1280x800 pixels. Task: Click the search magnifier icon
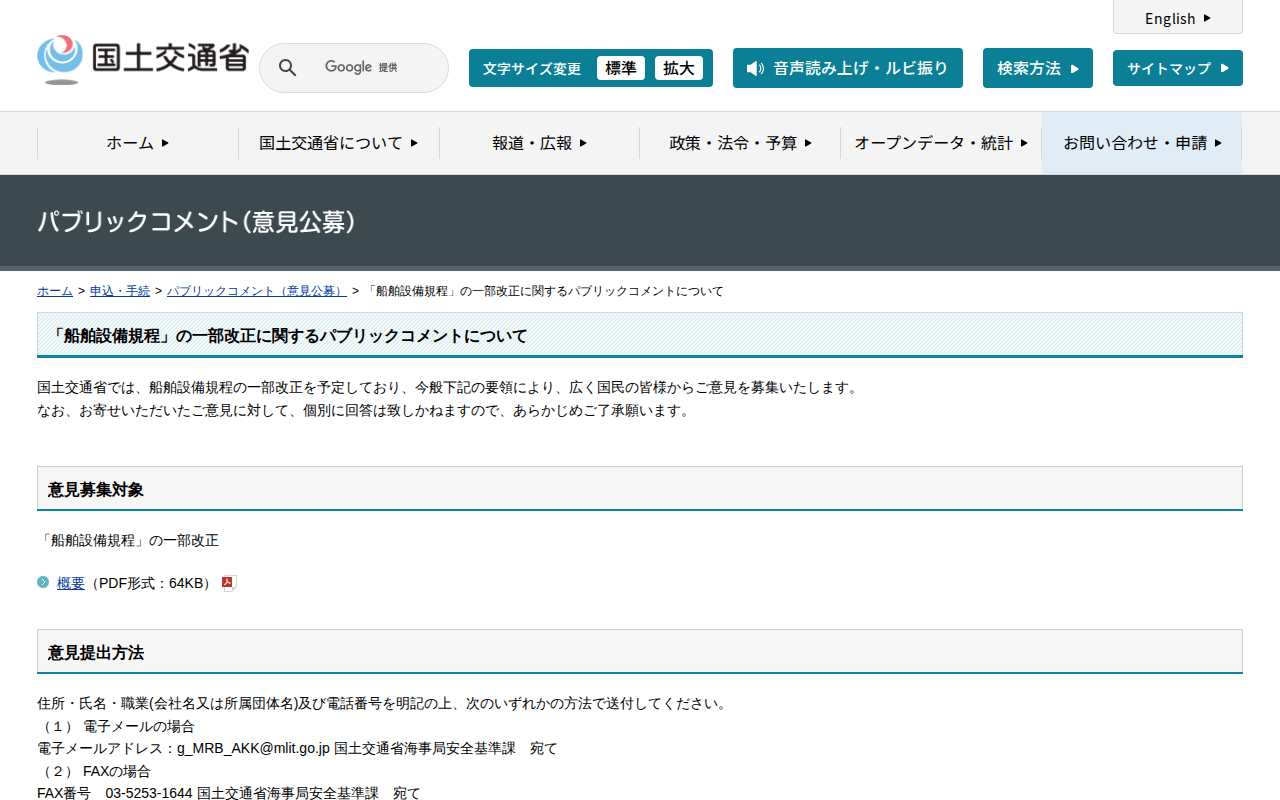(x=287, y=68)
